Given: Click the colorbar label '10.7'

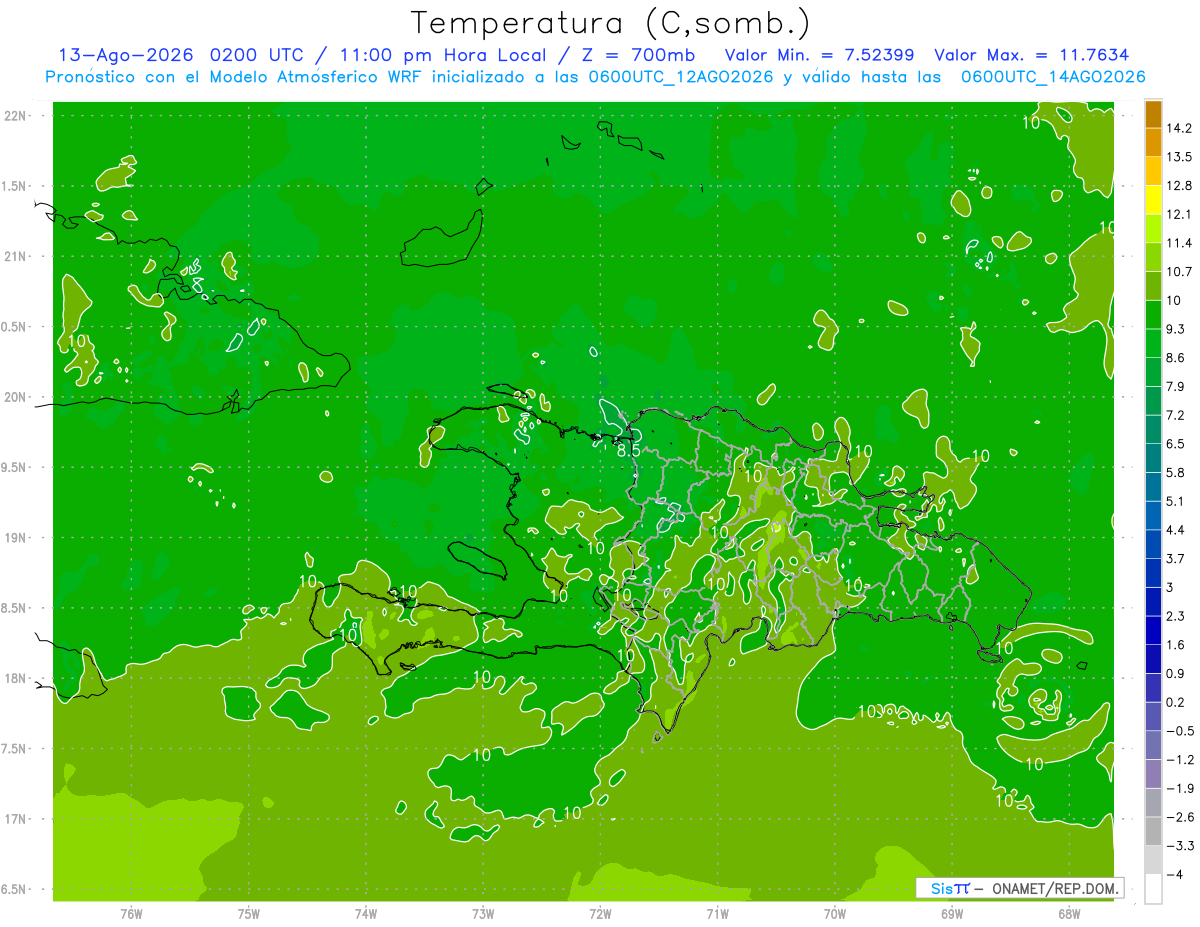Looking at the screenshot, I should click(x=1179, y=272).
